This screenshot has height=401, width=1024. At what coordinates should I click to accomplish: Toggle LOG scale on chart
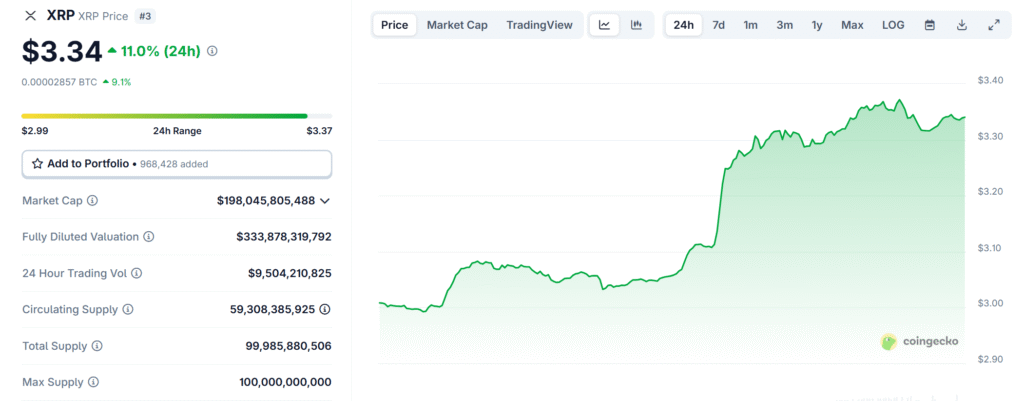(893, 25)
